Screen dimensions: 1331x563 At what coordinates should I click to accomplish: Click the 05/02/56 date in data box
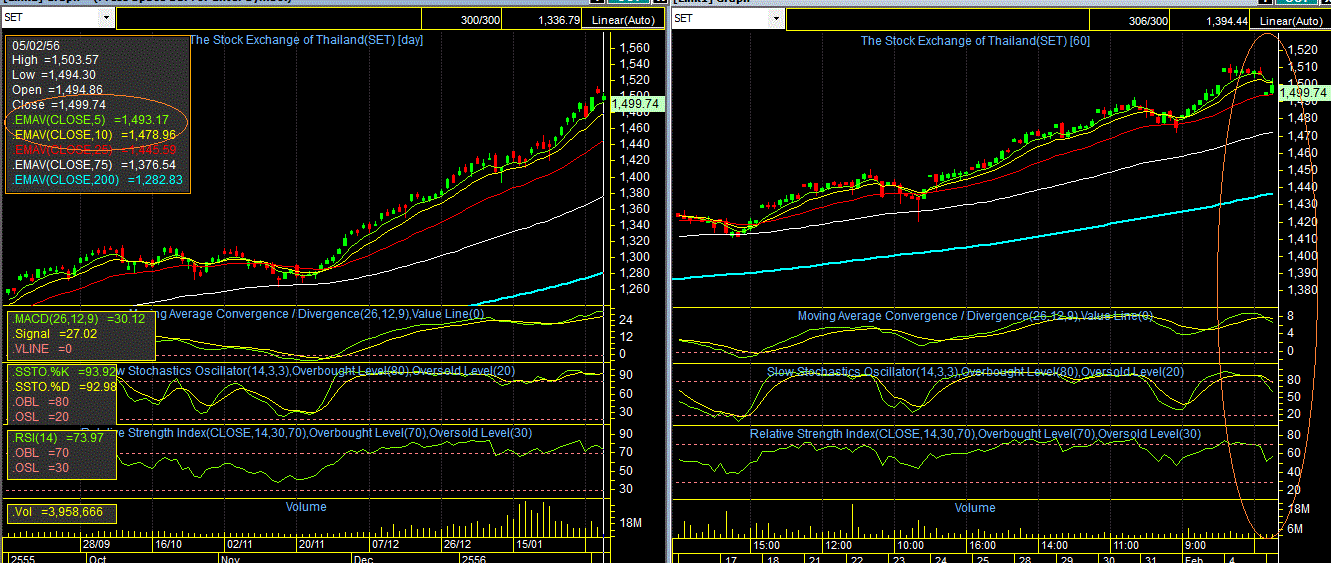[35, 45]
